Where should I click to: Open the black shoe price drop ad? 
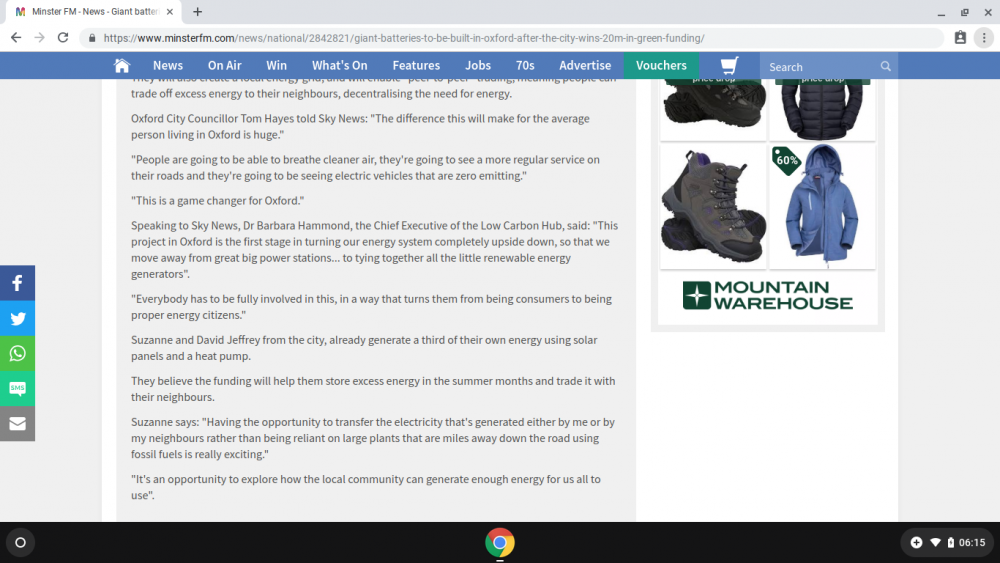[713, 108]
